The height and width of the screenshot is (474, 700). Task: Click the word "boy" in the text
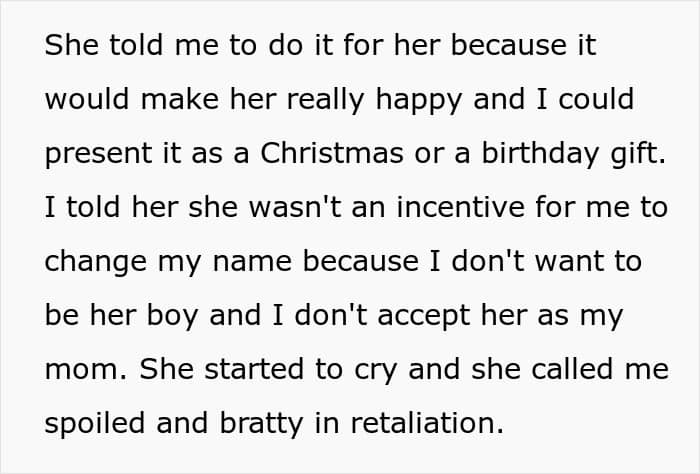point(172,316)
